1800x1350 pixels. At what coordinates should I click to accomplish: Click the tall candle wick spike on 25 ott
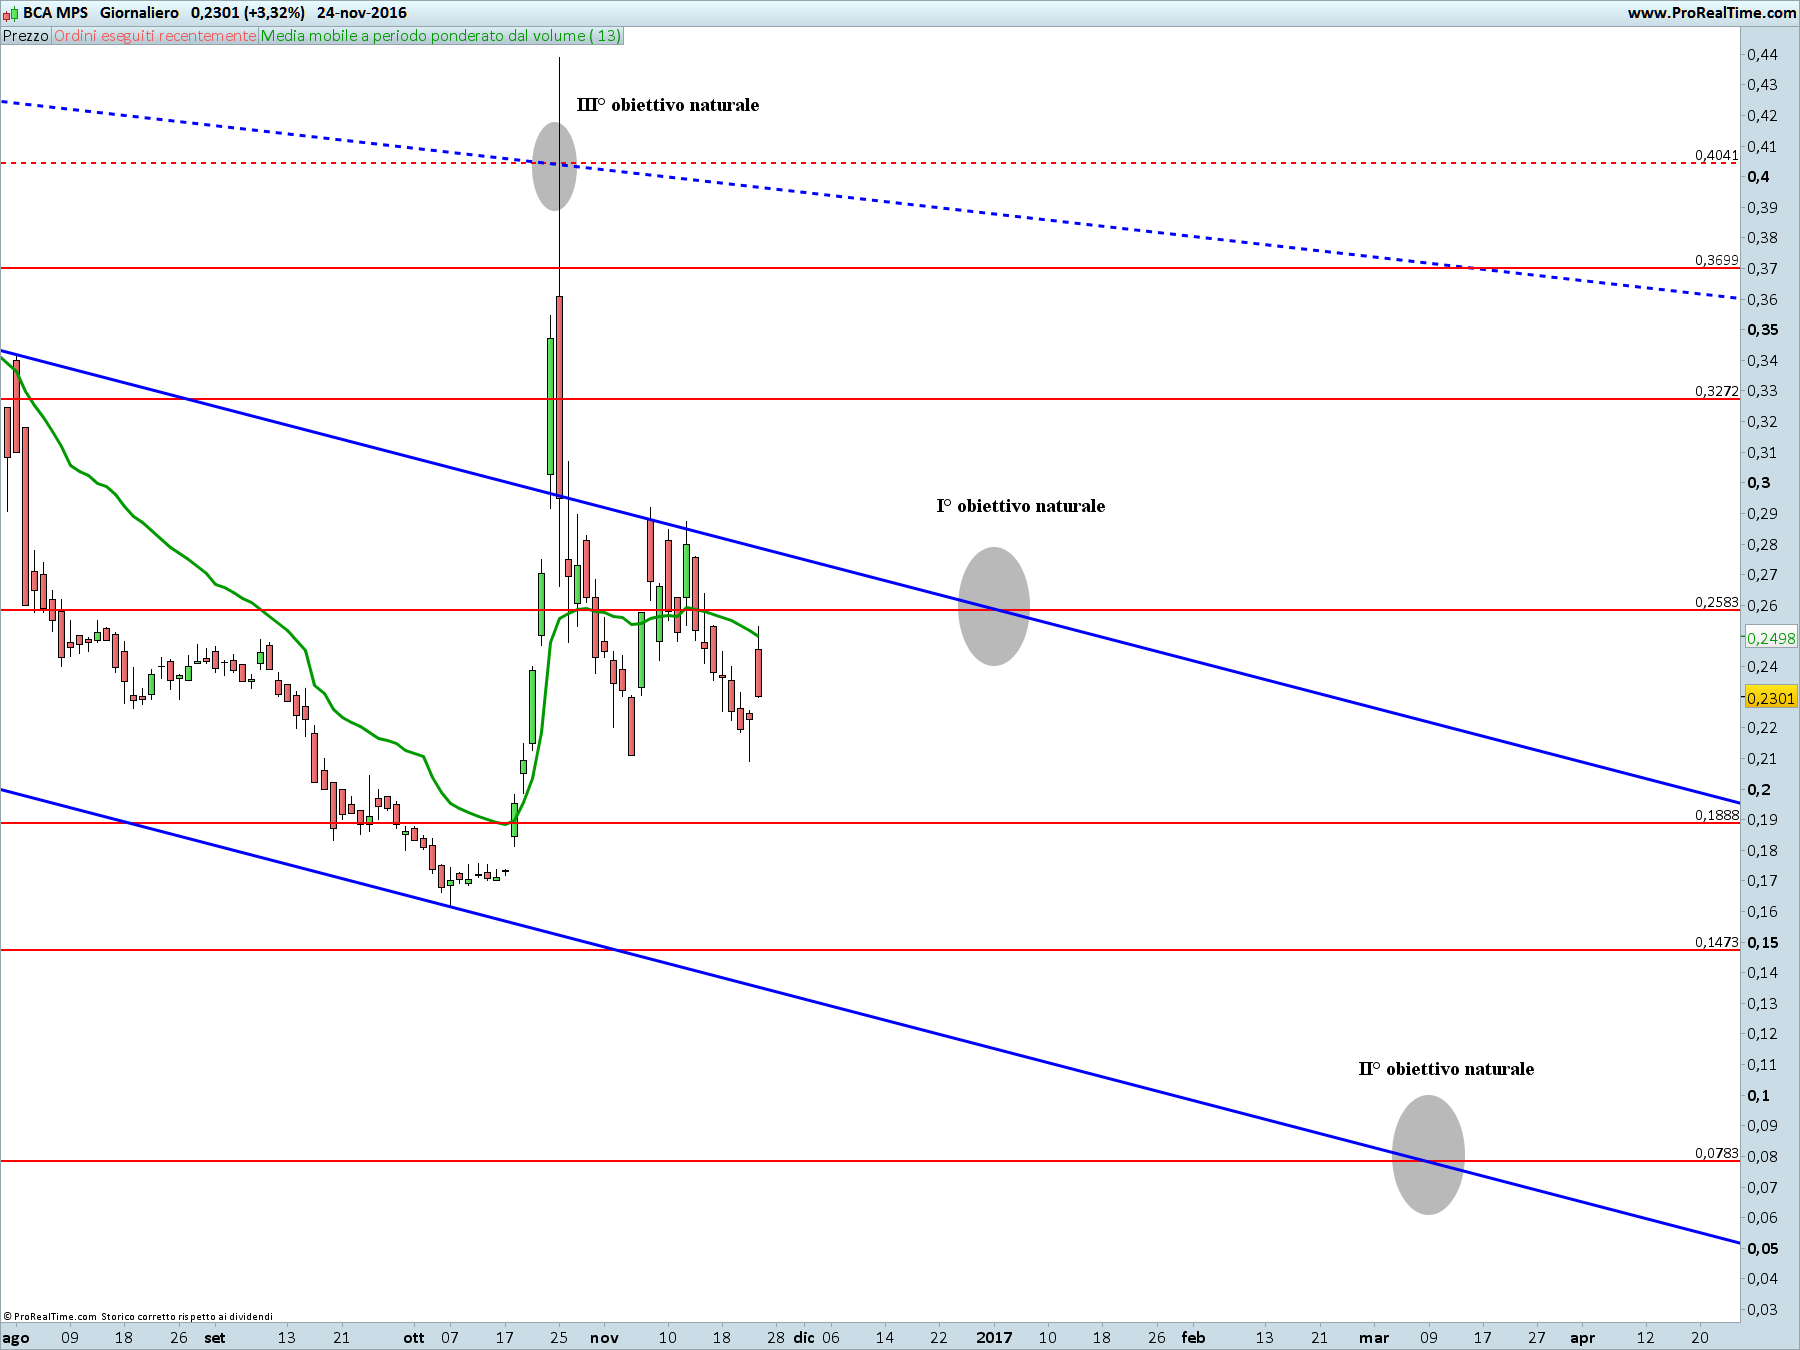[559, 176]
